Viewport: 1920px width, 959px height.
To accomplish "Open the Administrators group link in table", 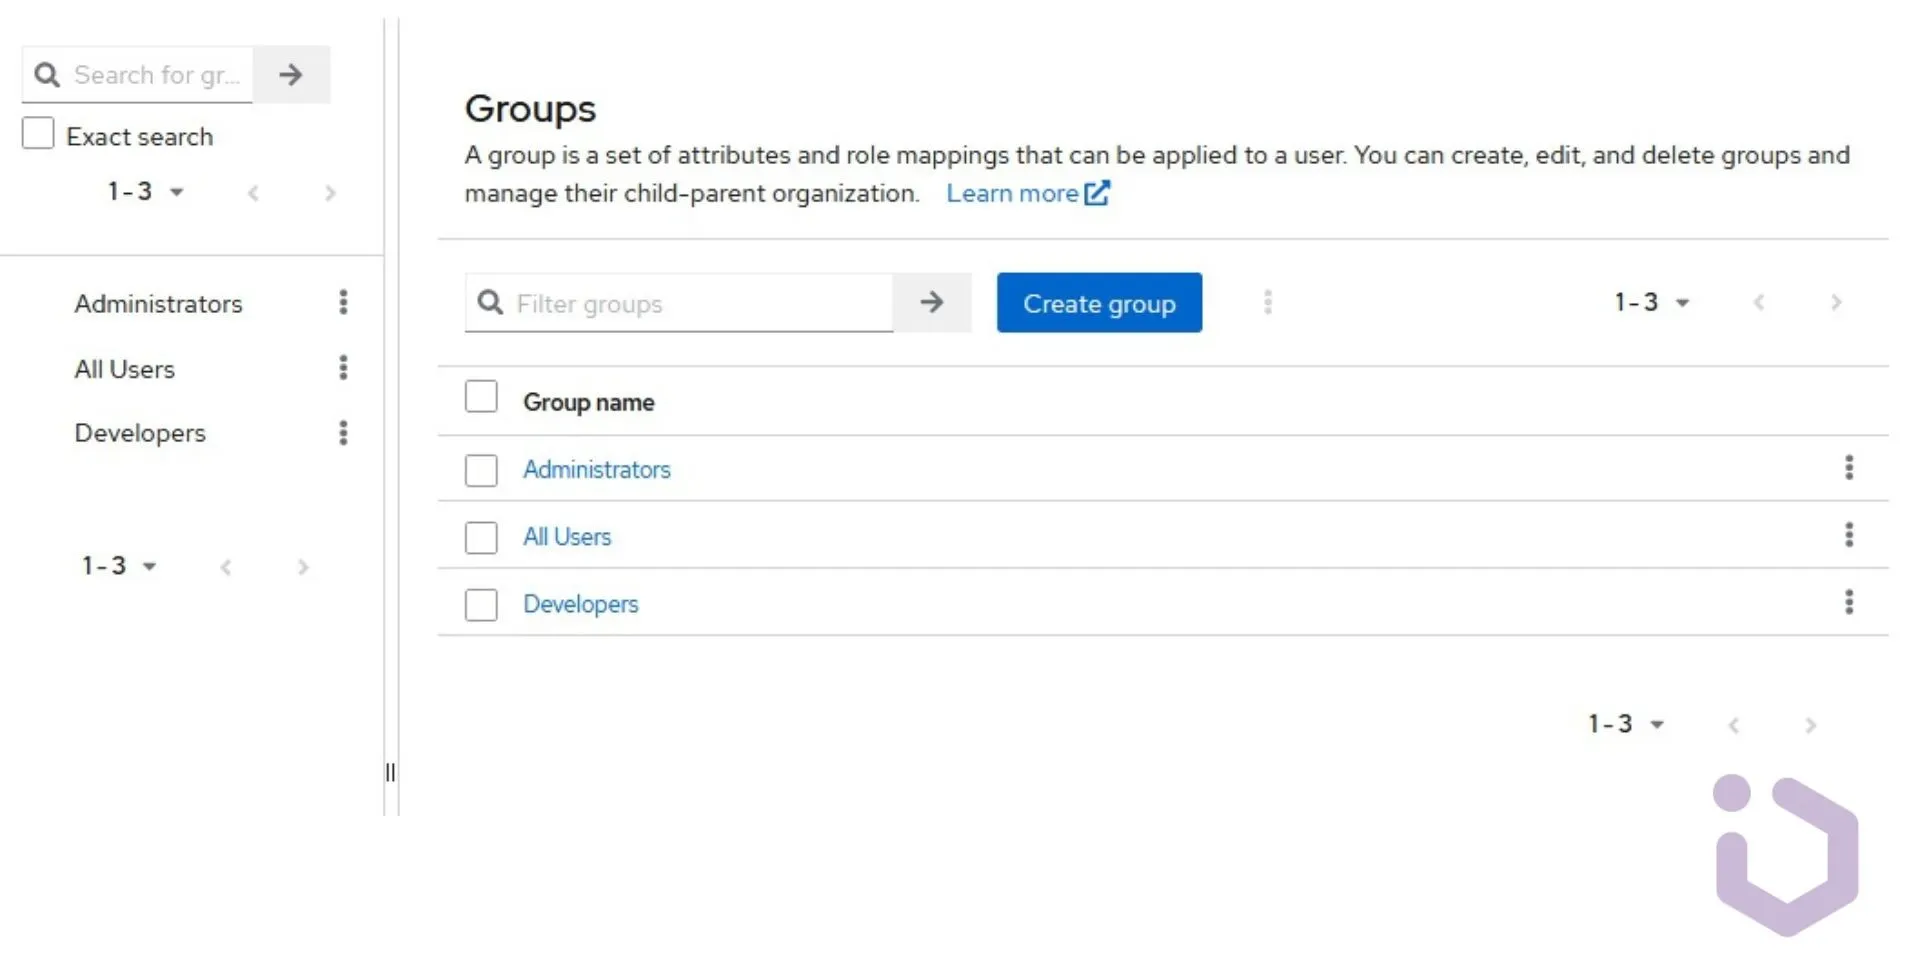I will click(x=597, y=469).
